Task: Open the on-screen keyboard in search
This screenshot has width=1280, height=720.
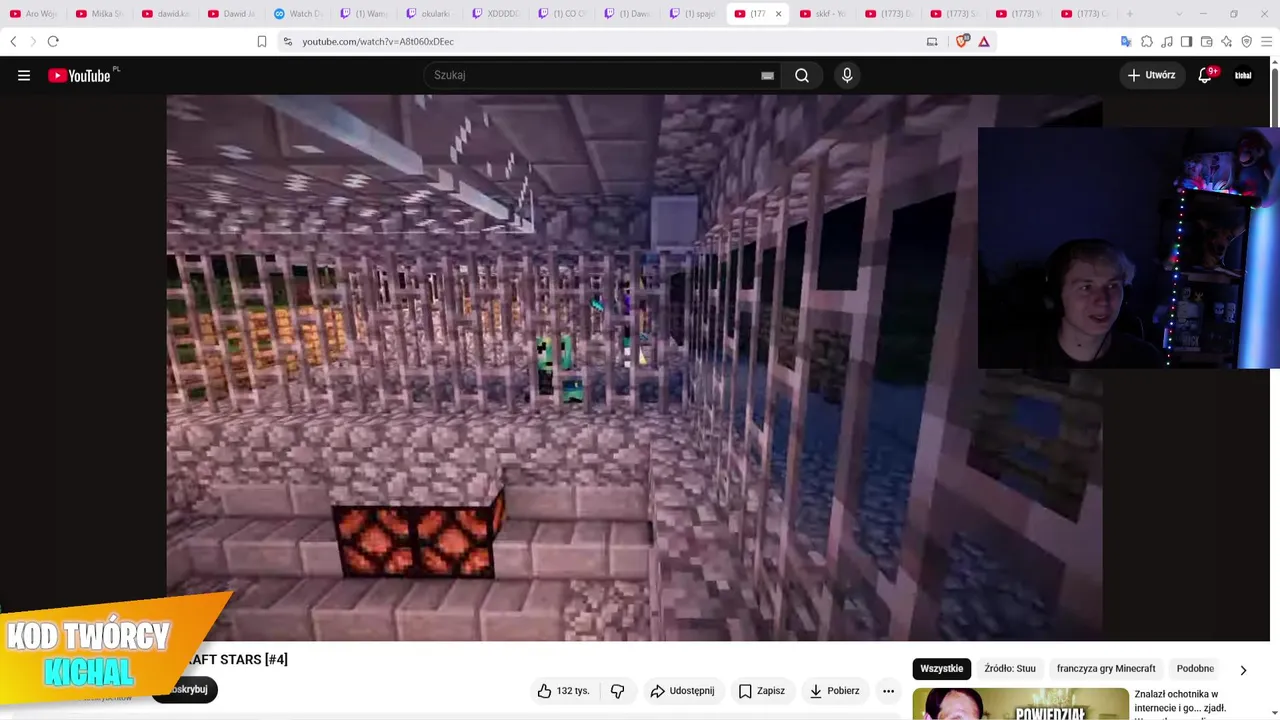Action: tap(767, 75)
